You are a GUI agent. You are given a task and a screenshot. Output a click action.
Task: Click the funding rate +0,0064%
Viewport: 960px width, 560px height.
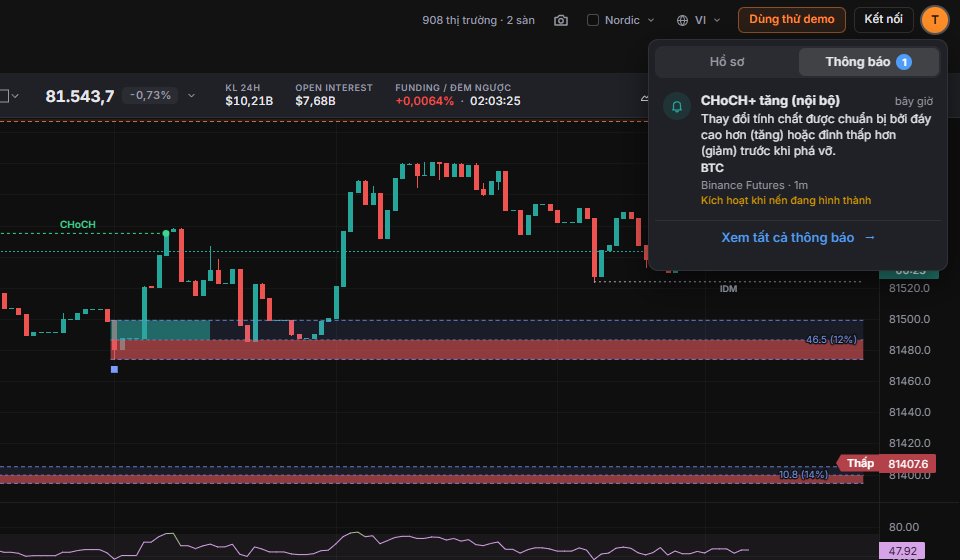click(x=424, y=102)
